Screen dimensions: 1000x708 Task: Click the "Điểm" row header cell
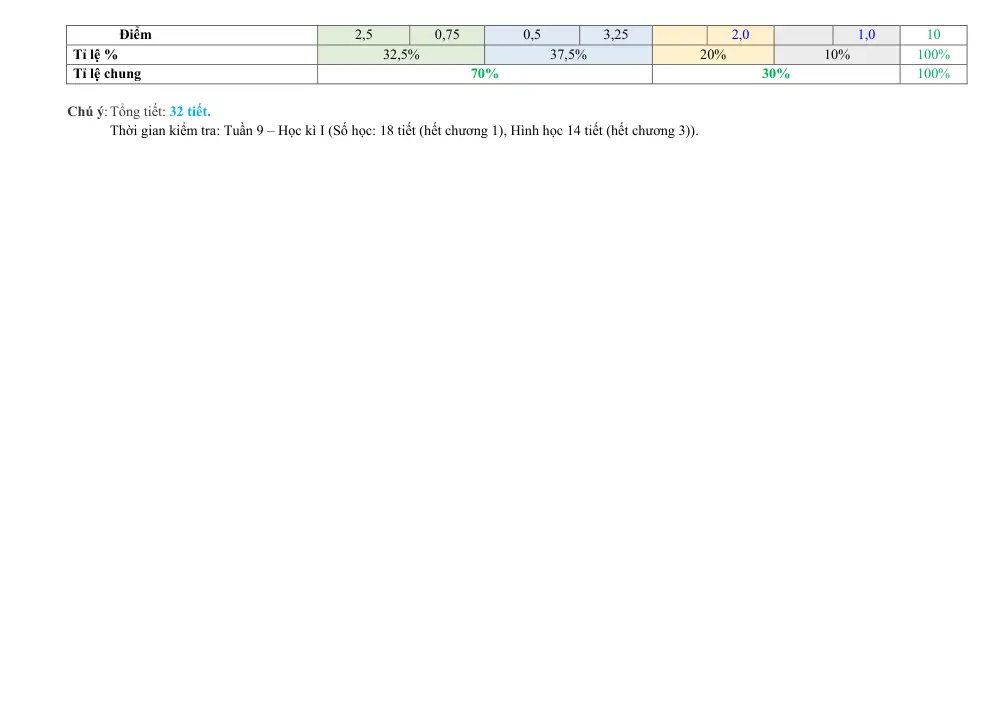[x=192, y=35]
